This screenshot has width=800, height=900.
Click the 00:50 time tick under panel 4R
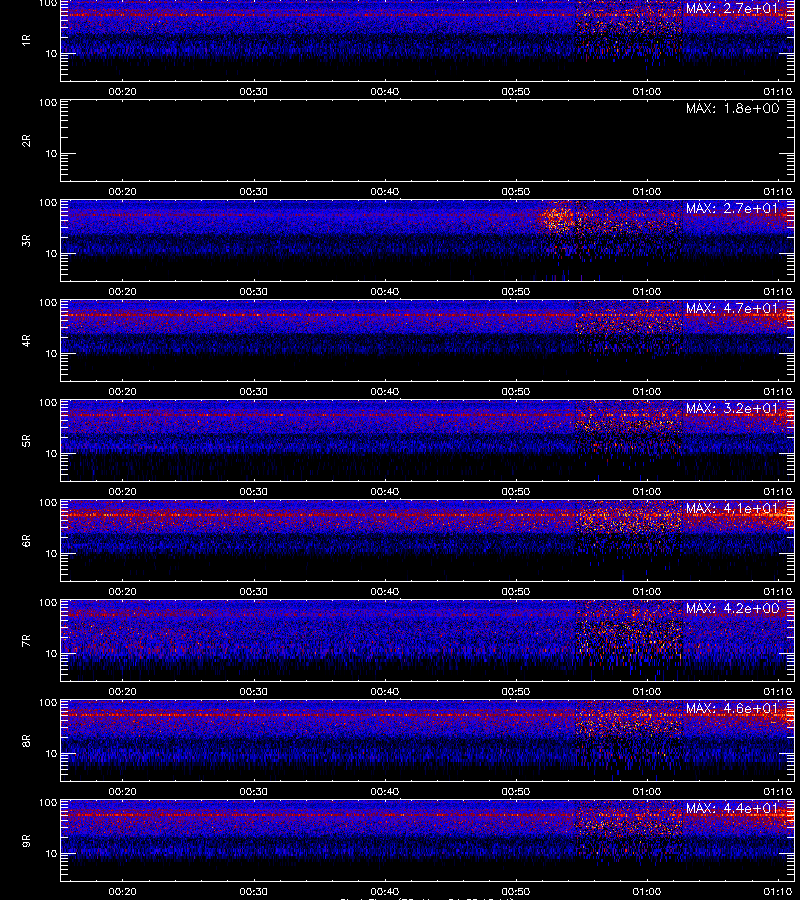(515, 391)
